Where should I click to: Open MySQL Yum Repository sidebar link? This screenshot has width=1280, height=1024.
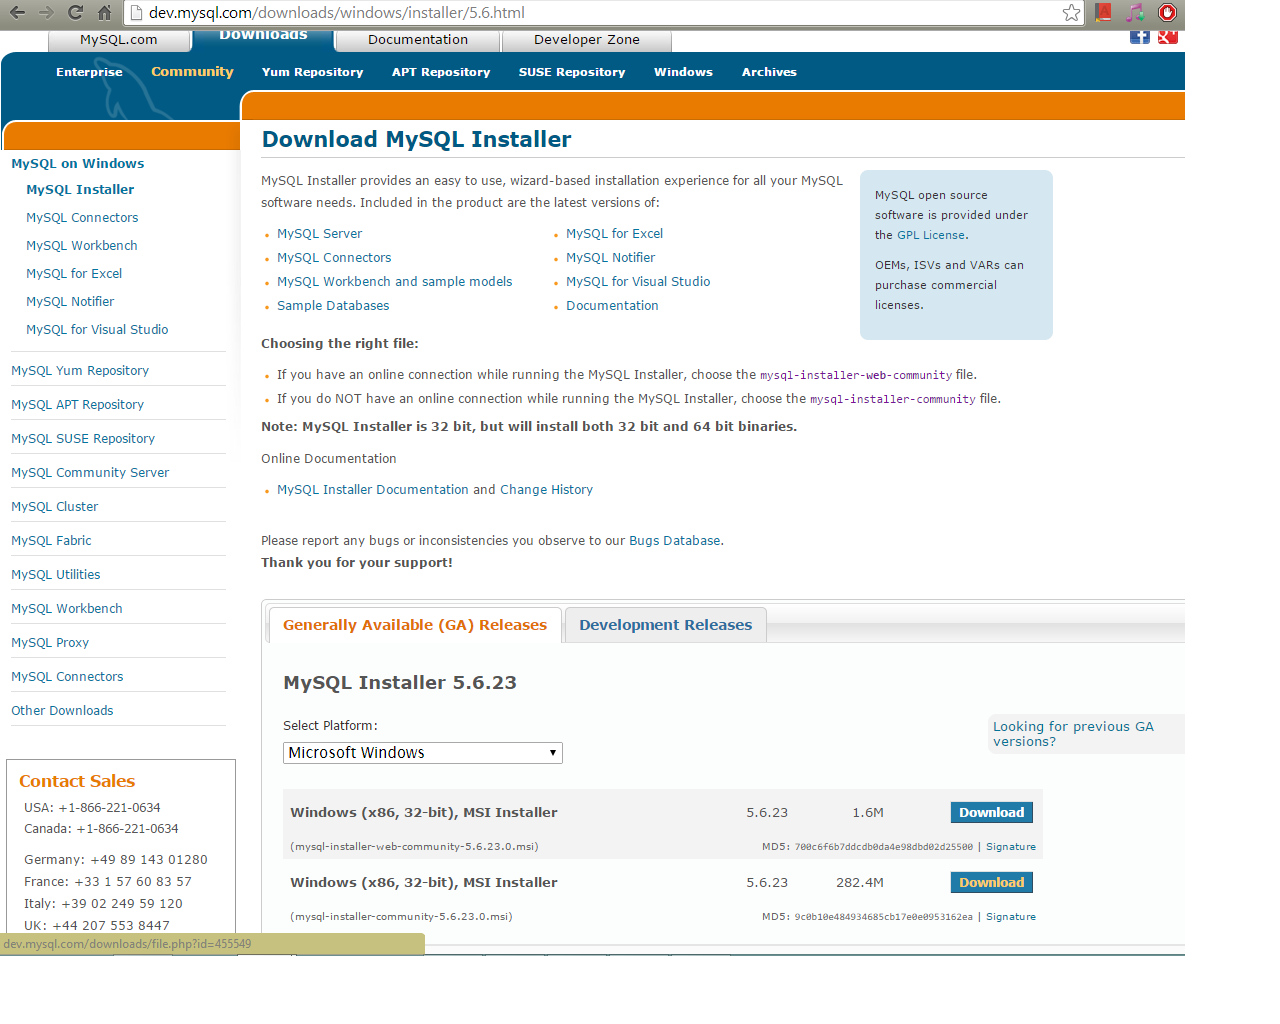pos(80,371)
